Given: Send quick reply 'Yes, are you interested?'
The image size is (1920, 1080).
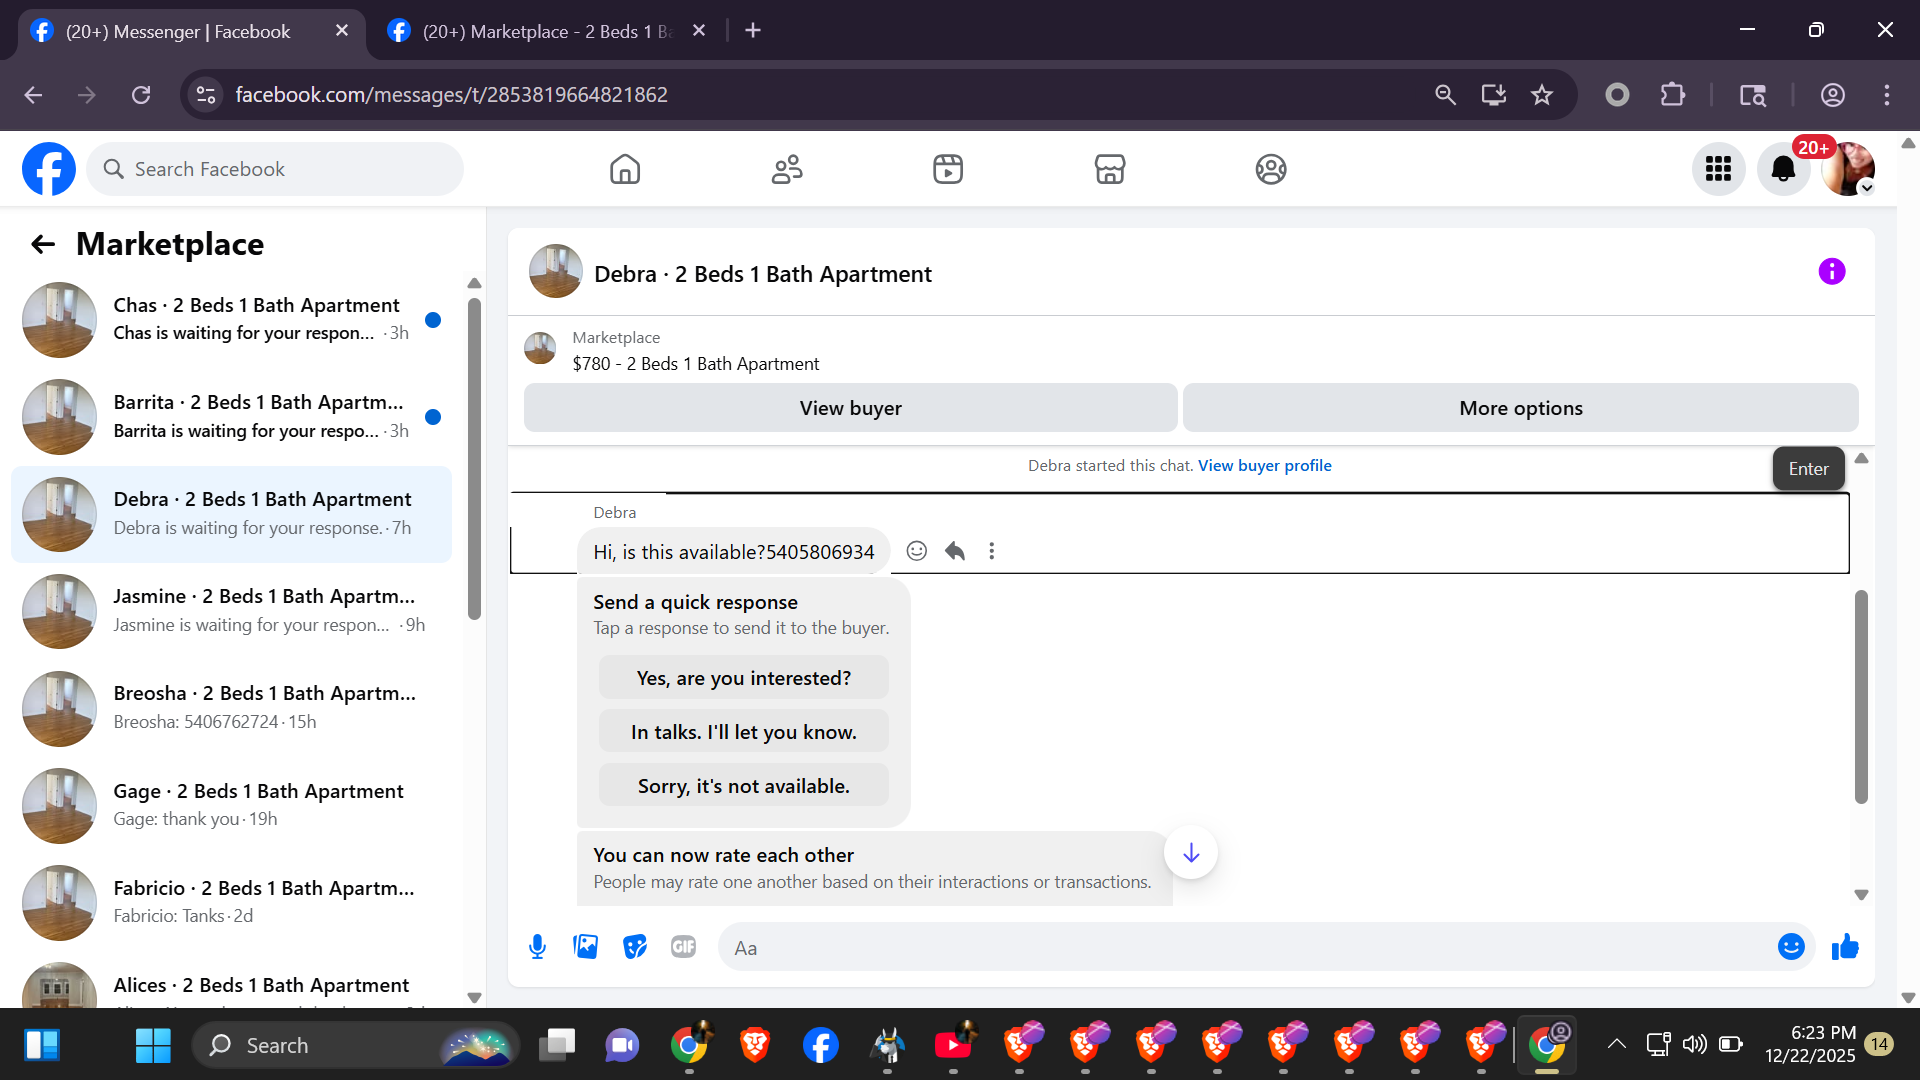Looking at the screenshot, I should coord(743,678).
